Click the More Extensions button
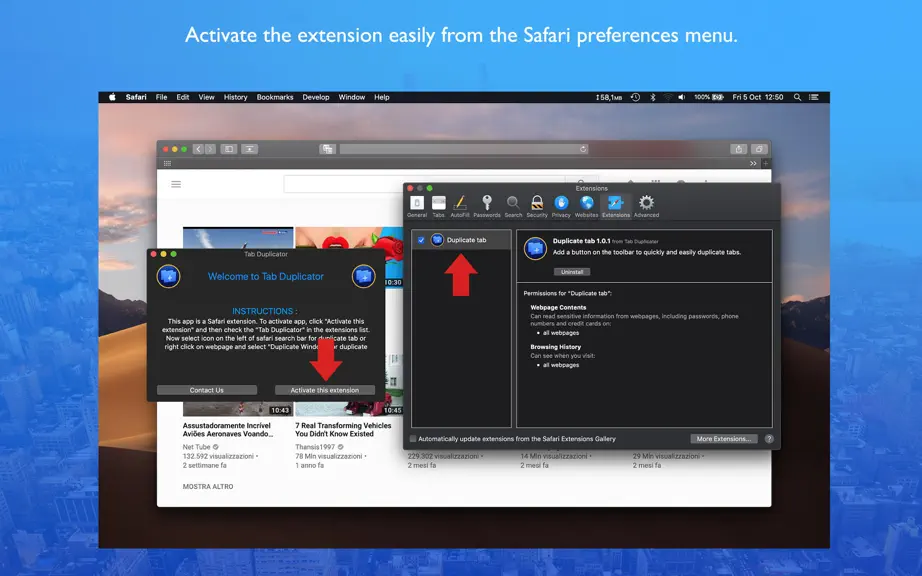This screenshot has width=922, height=576. click(723, 439)
